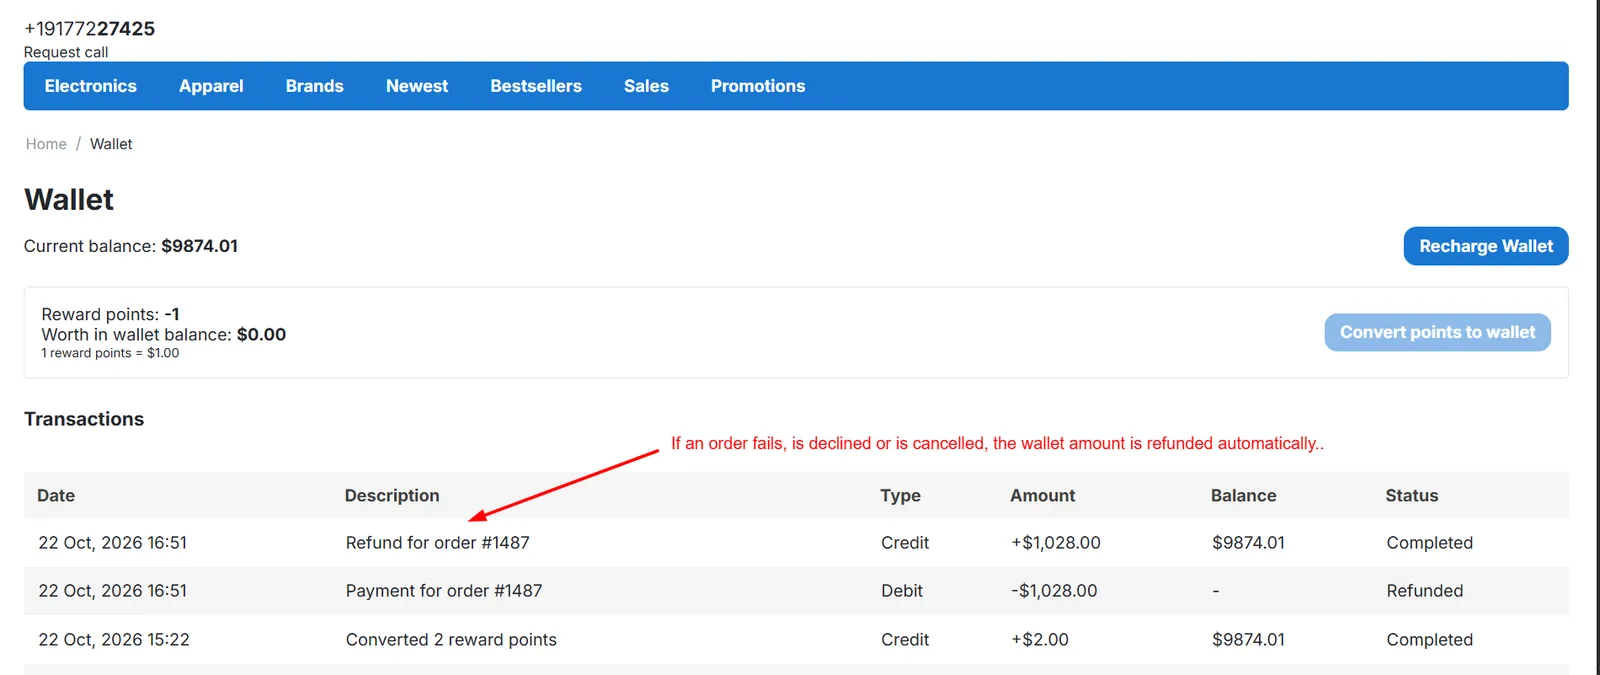Go to the Brands page
Screen dimensions: 1600x675
point(314,86)
